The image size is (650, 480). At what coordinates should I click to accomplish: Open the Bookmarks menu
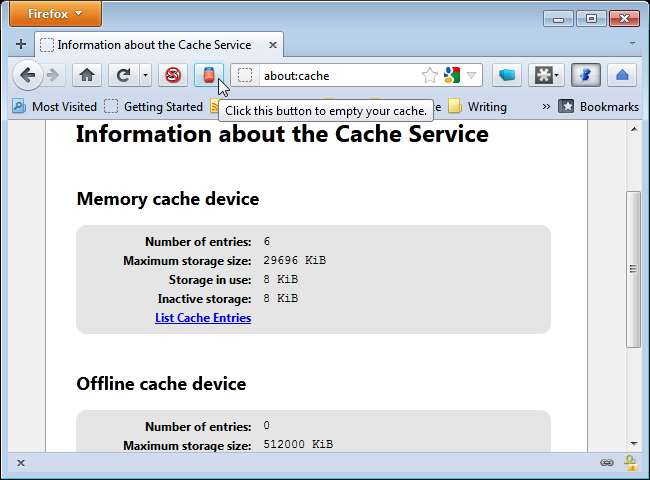coord(598,106)
